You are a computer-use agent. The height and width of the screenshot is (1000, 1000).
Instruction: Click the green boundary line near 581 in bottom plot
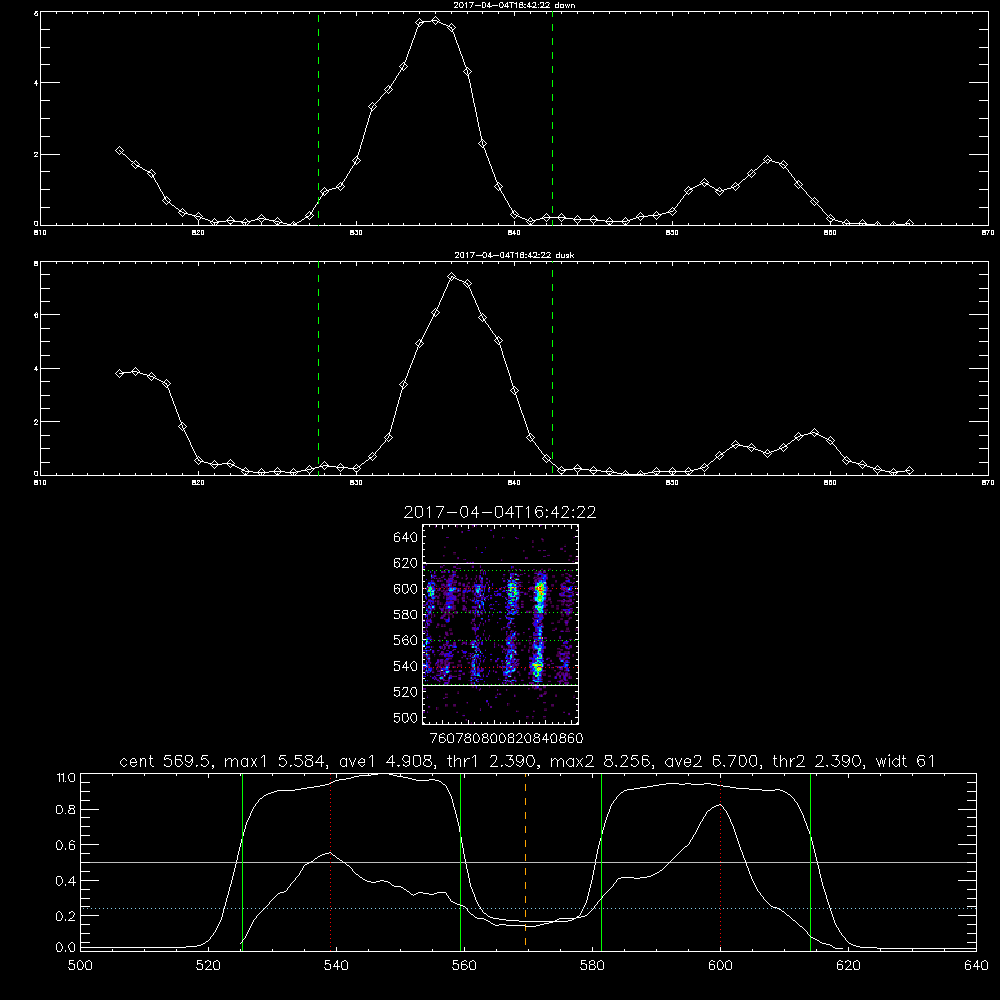pos(601,861)
